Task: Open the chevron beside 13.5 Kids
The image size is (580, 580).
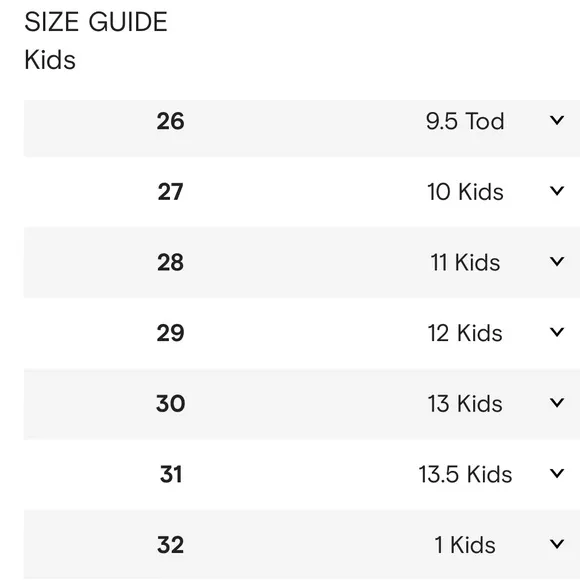Action: pos(557,473)
